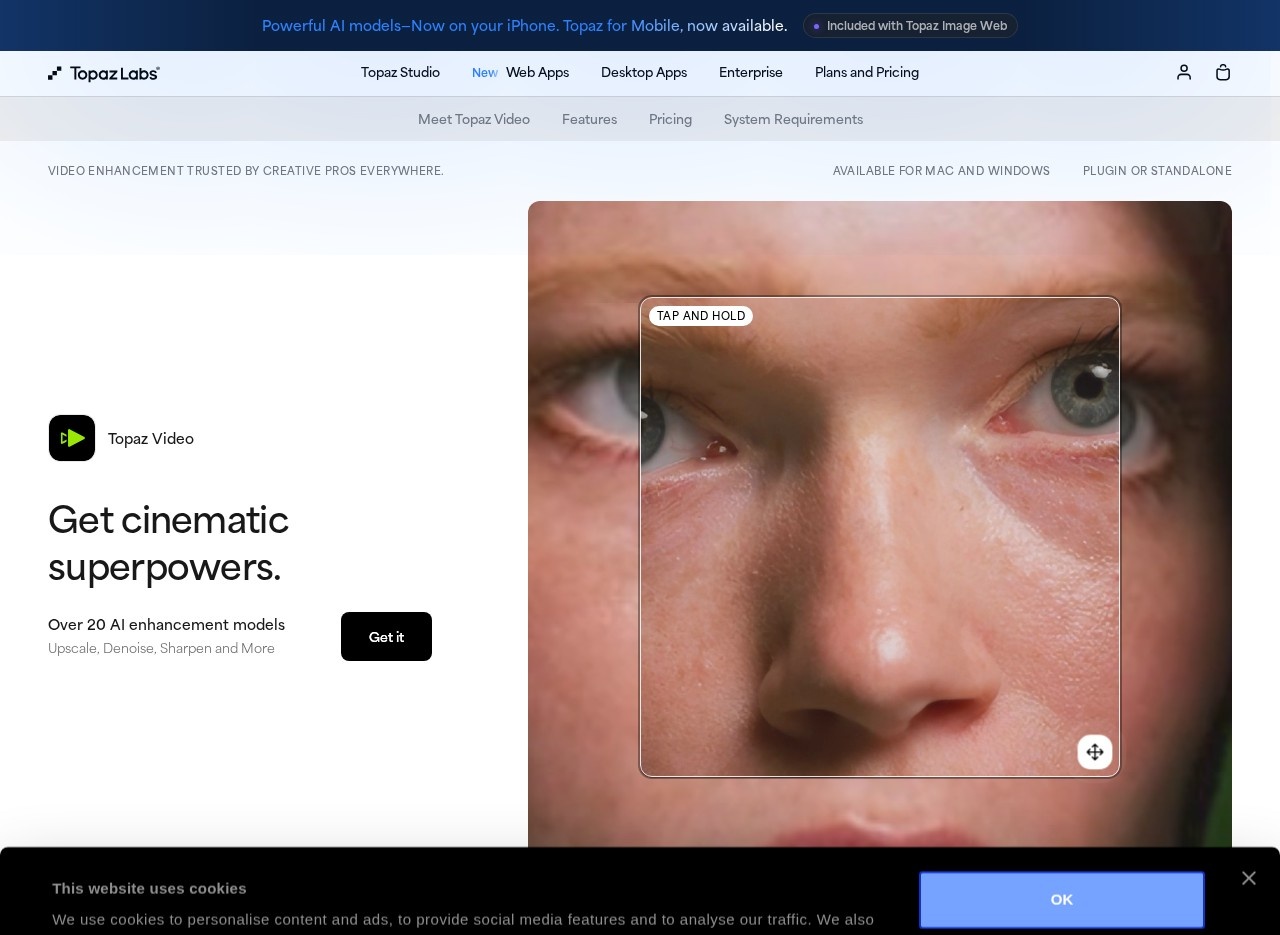The height and width of the screenshot is (935, 1280).
Task: Click the Included with Topaz Image Web badge
Action: [910, 26]
